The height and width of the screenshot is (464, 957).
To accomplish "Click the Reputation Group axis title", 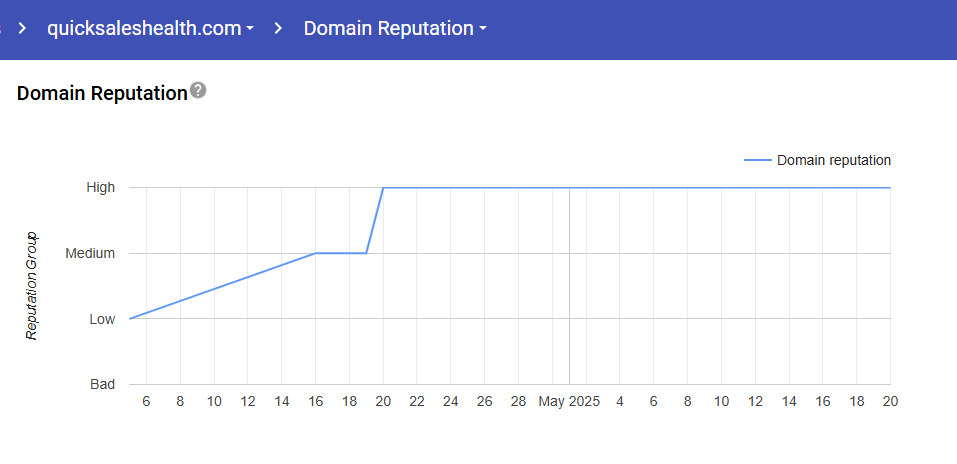I will [x=31, y=286].
